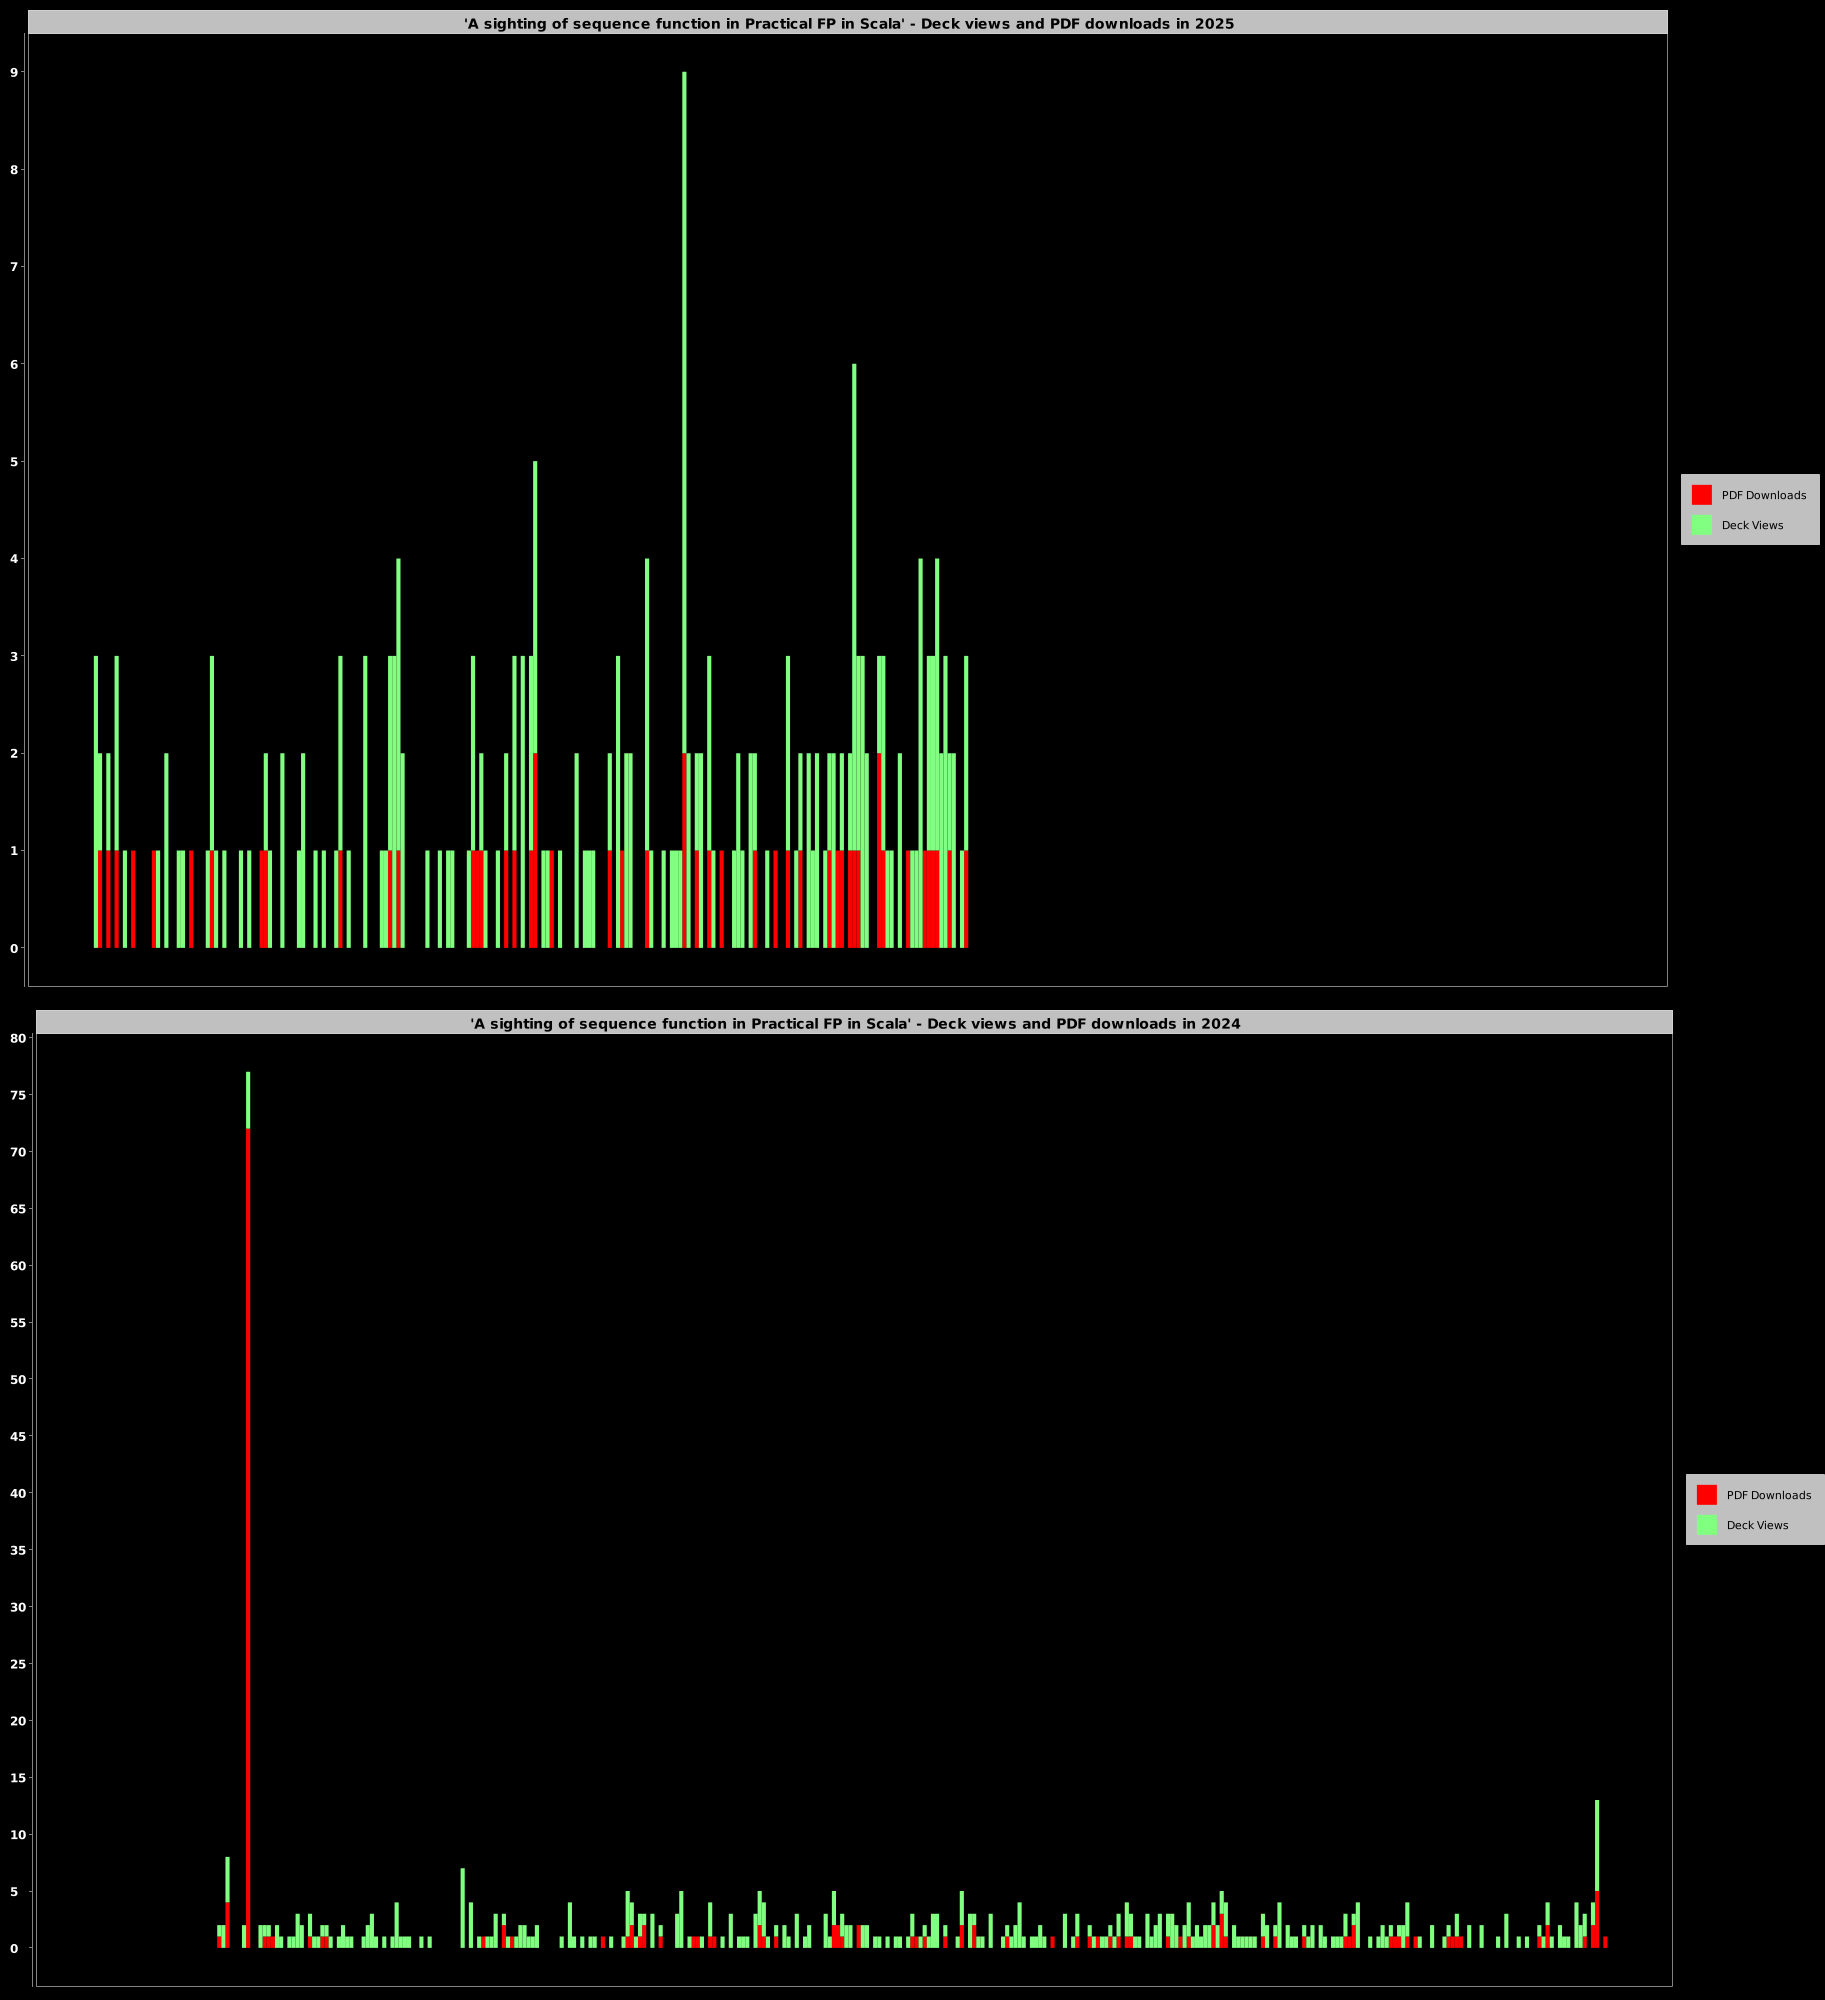Select the Deck Views label in 2025 legend

point(1752,525)
